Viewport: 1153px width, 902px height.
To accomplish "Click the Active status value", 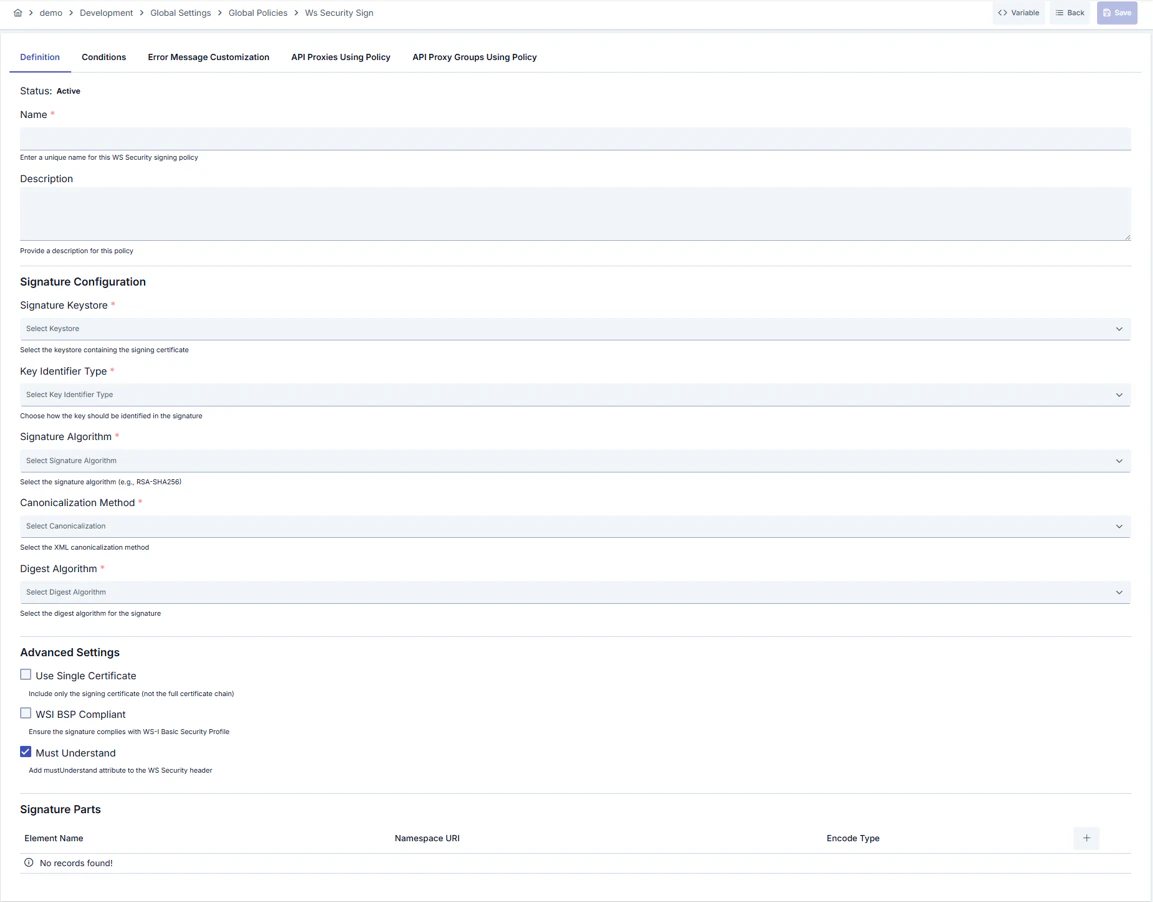I will (68, 91).
